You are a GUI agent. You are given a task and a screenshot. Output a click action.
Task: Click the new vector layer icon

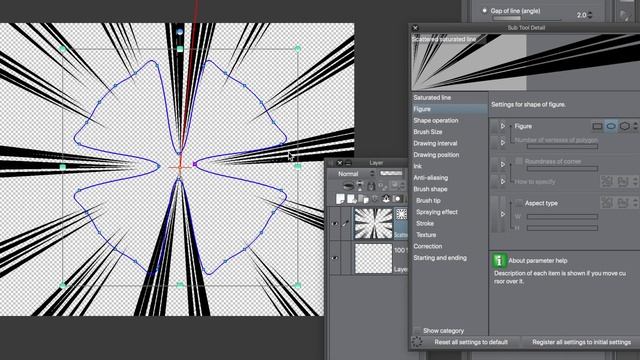click(351, 199)
